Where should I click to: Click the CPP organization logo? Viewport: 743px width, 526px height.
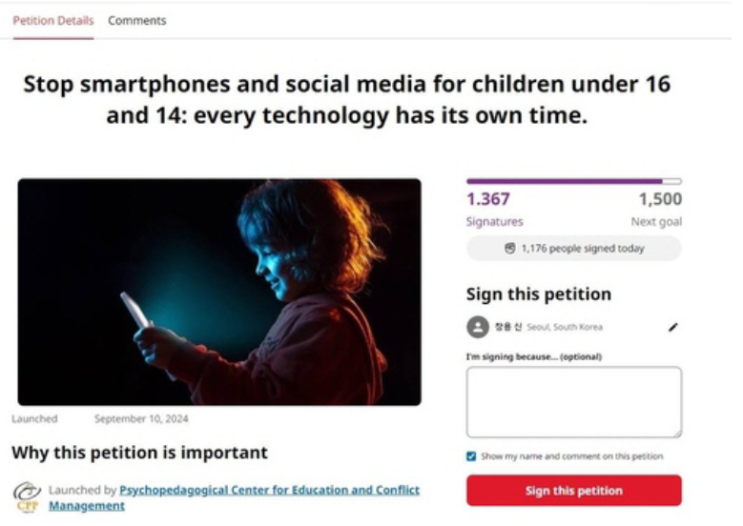(26, 495)
